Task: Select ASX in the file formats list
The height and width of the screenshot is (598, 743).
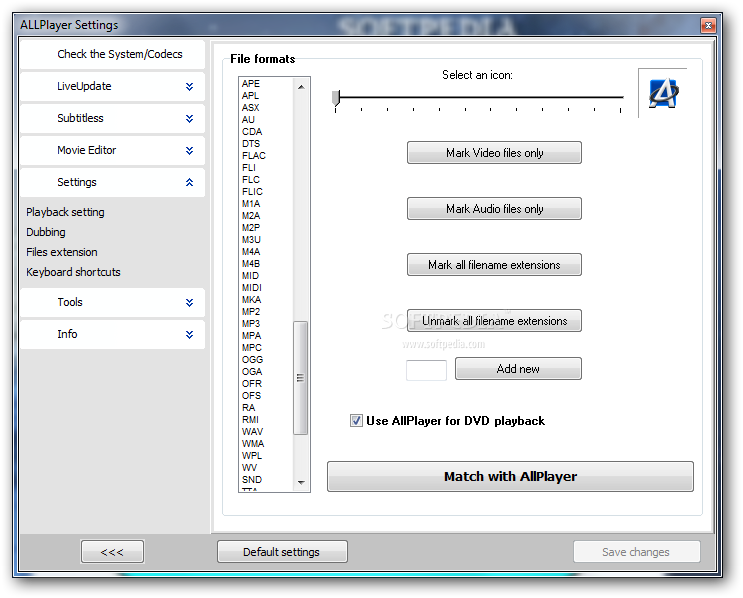Action: (251, 108)
